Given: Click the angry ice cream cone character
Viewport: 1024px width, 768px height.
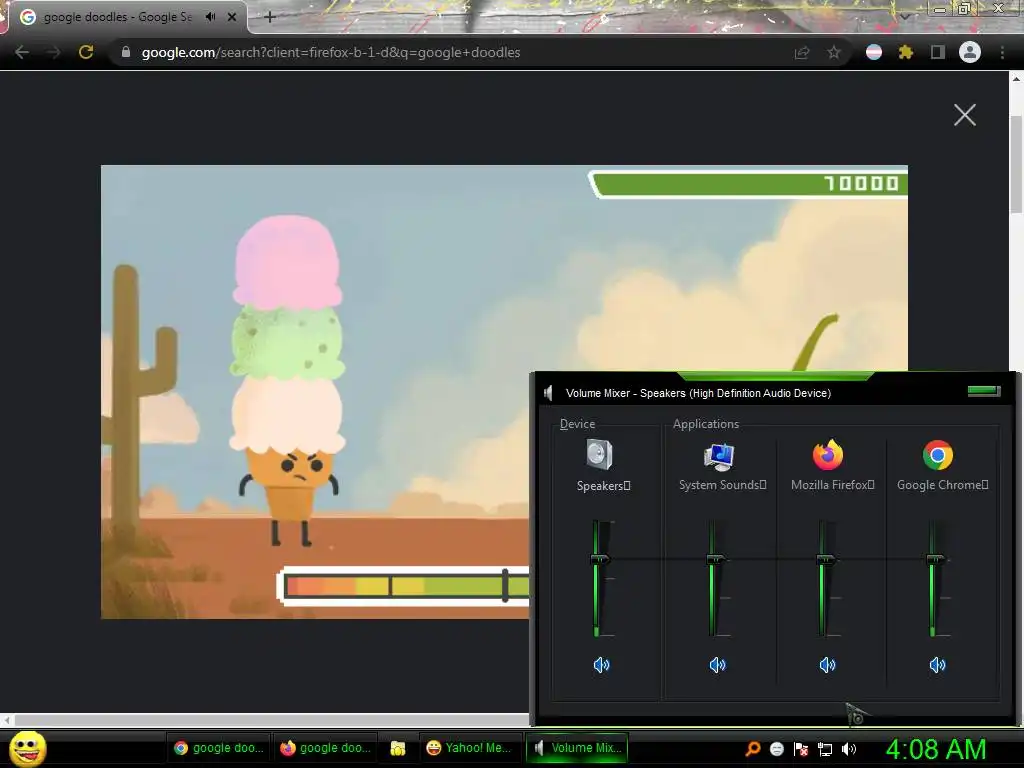Looking at the screenshot, I should click(287, 380).
